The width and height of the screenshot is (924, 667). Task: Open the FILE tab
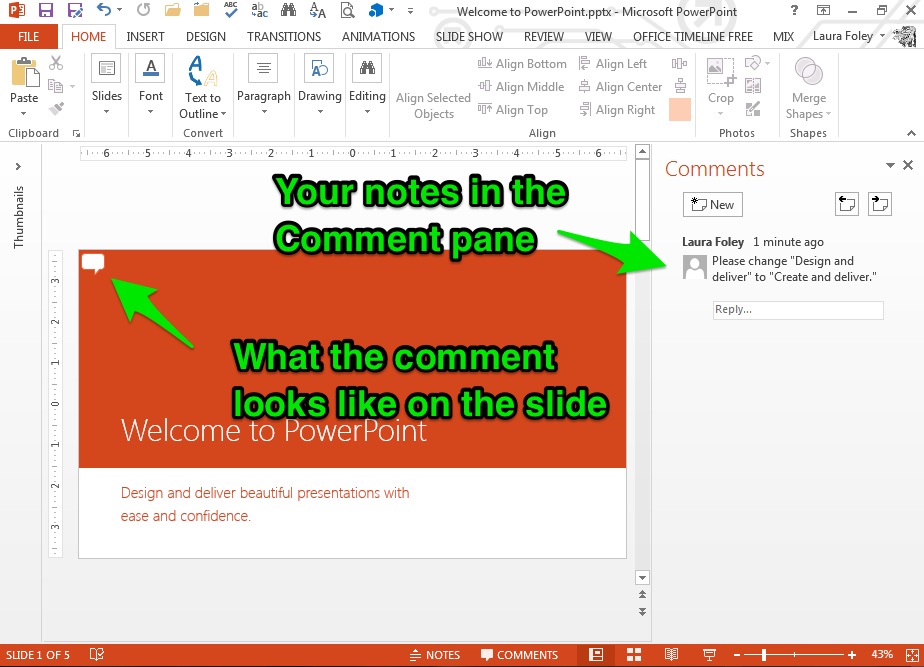tap(29, 37)
